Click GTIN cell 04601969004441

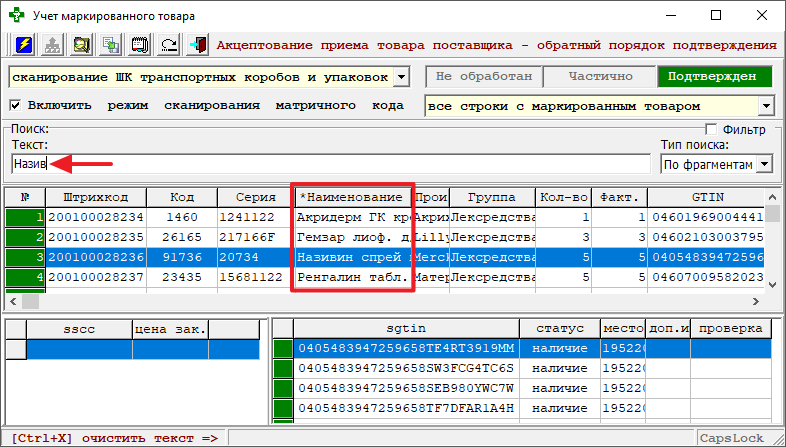tap(706, 217)
